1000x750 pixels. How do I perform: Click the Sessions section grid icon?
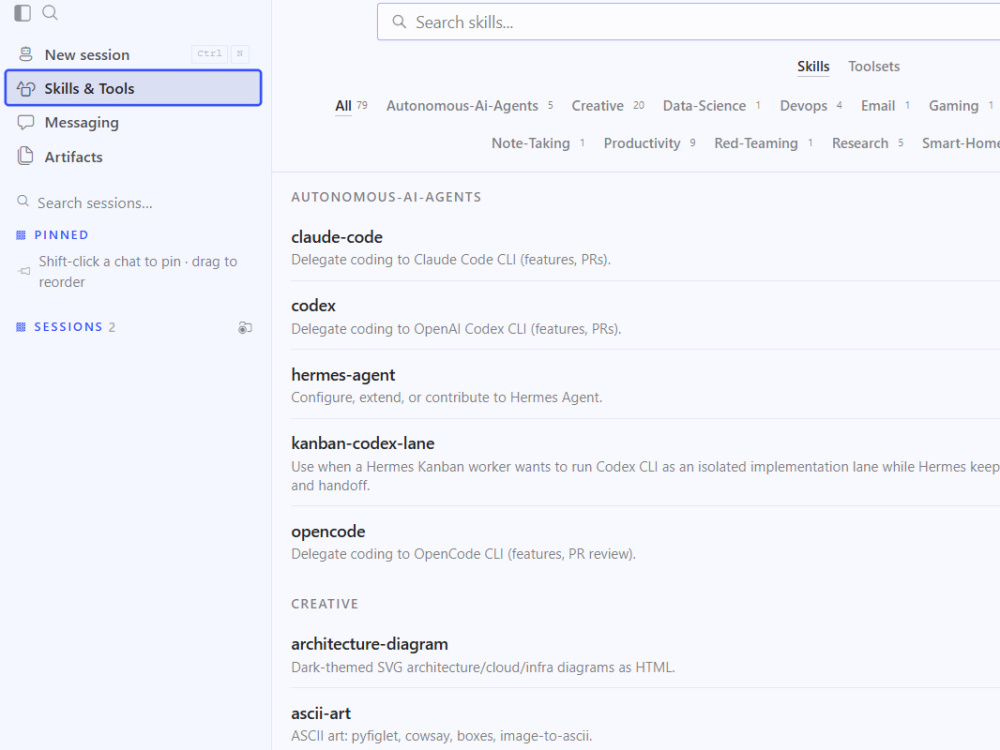21,327
